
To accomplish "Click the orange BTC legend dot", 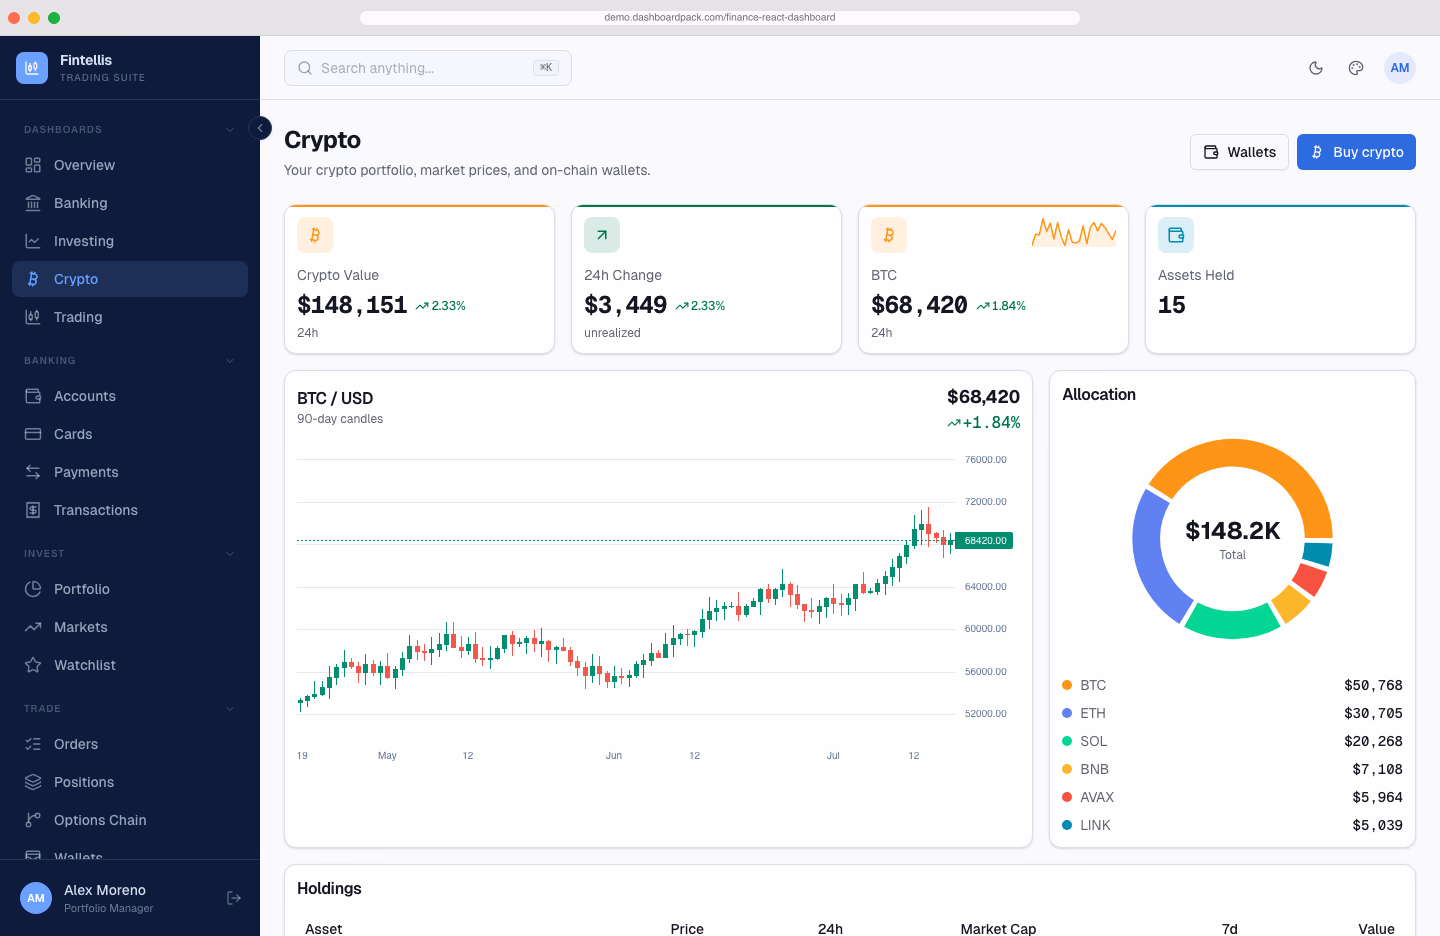I will pos(1067,685).
